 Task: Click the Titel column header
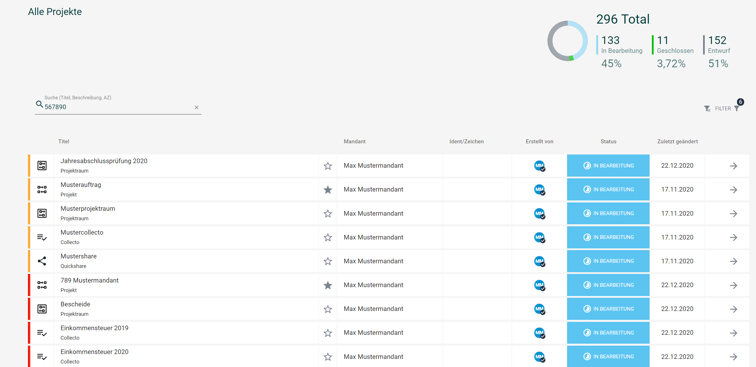point(64,141)
